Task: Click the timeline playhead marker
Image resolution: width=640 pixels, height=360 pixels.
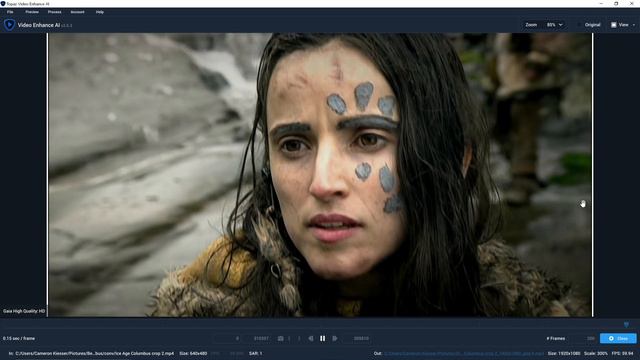Action: click(626, 325)
